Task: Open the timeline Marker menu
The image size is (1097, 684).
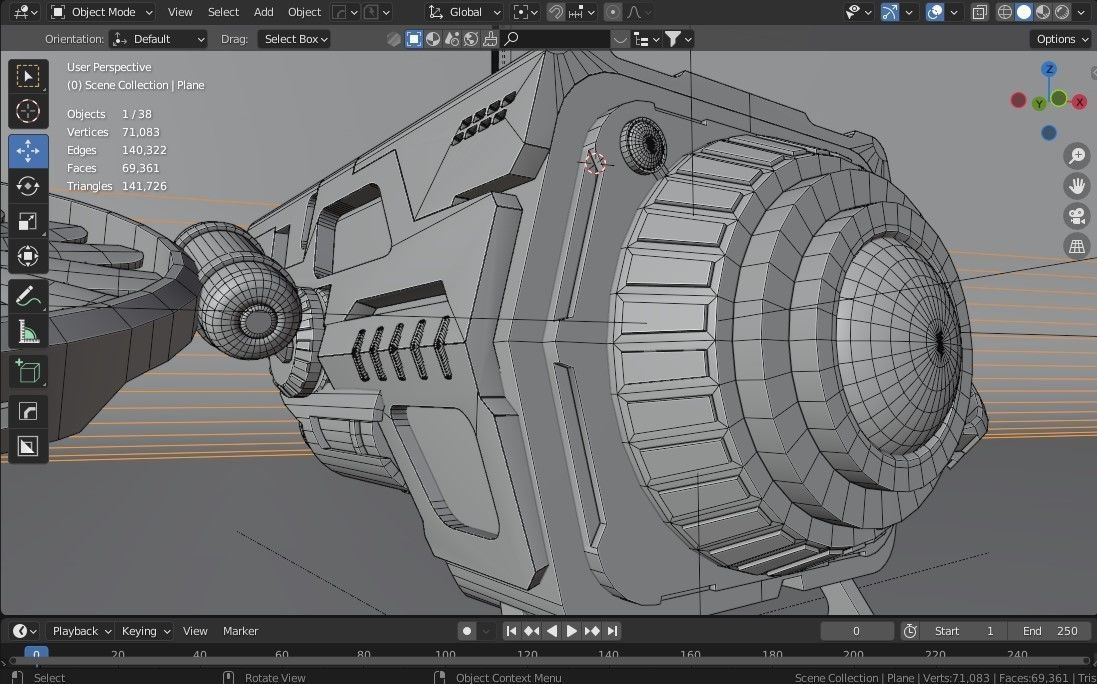Action: tap(241, 631)
